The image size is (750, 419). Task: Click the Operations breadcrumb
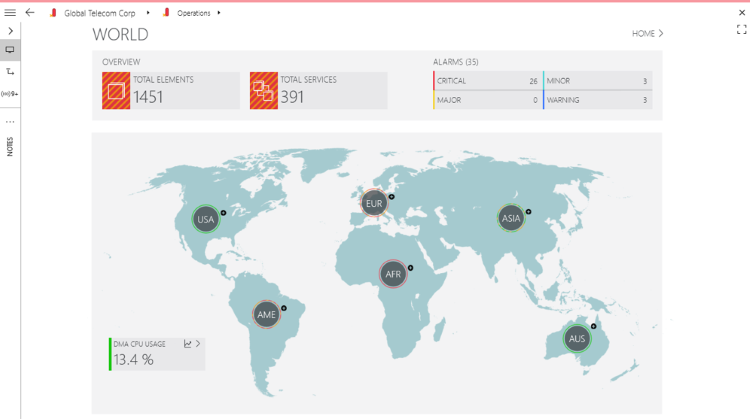pos(192,13)
